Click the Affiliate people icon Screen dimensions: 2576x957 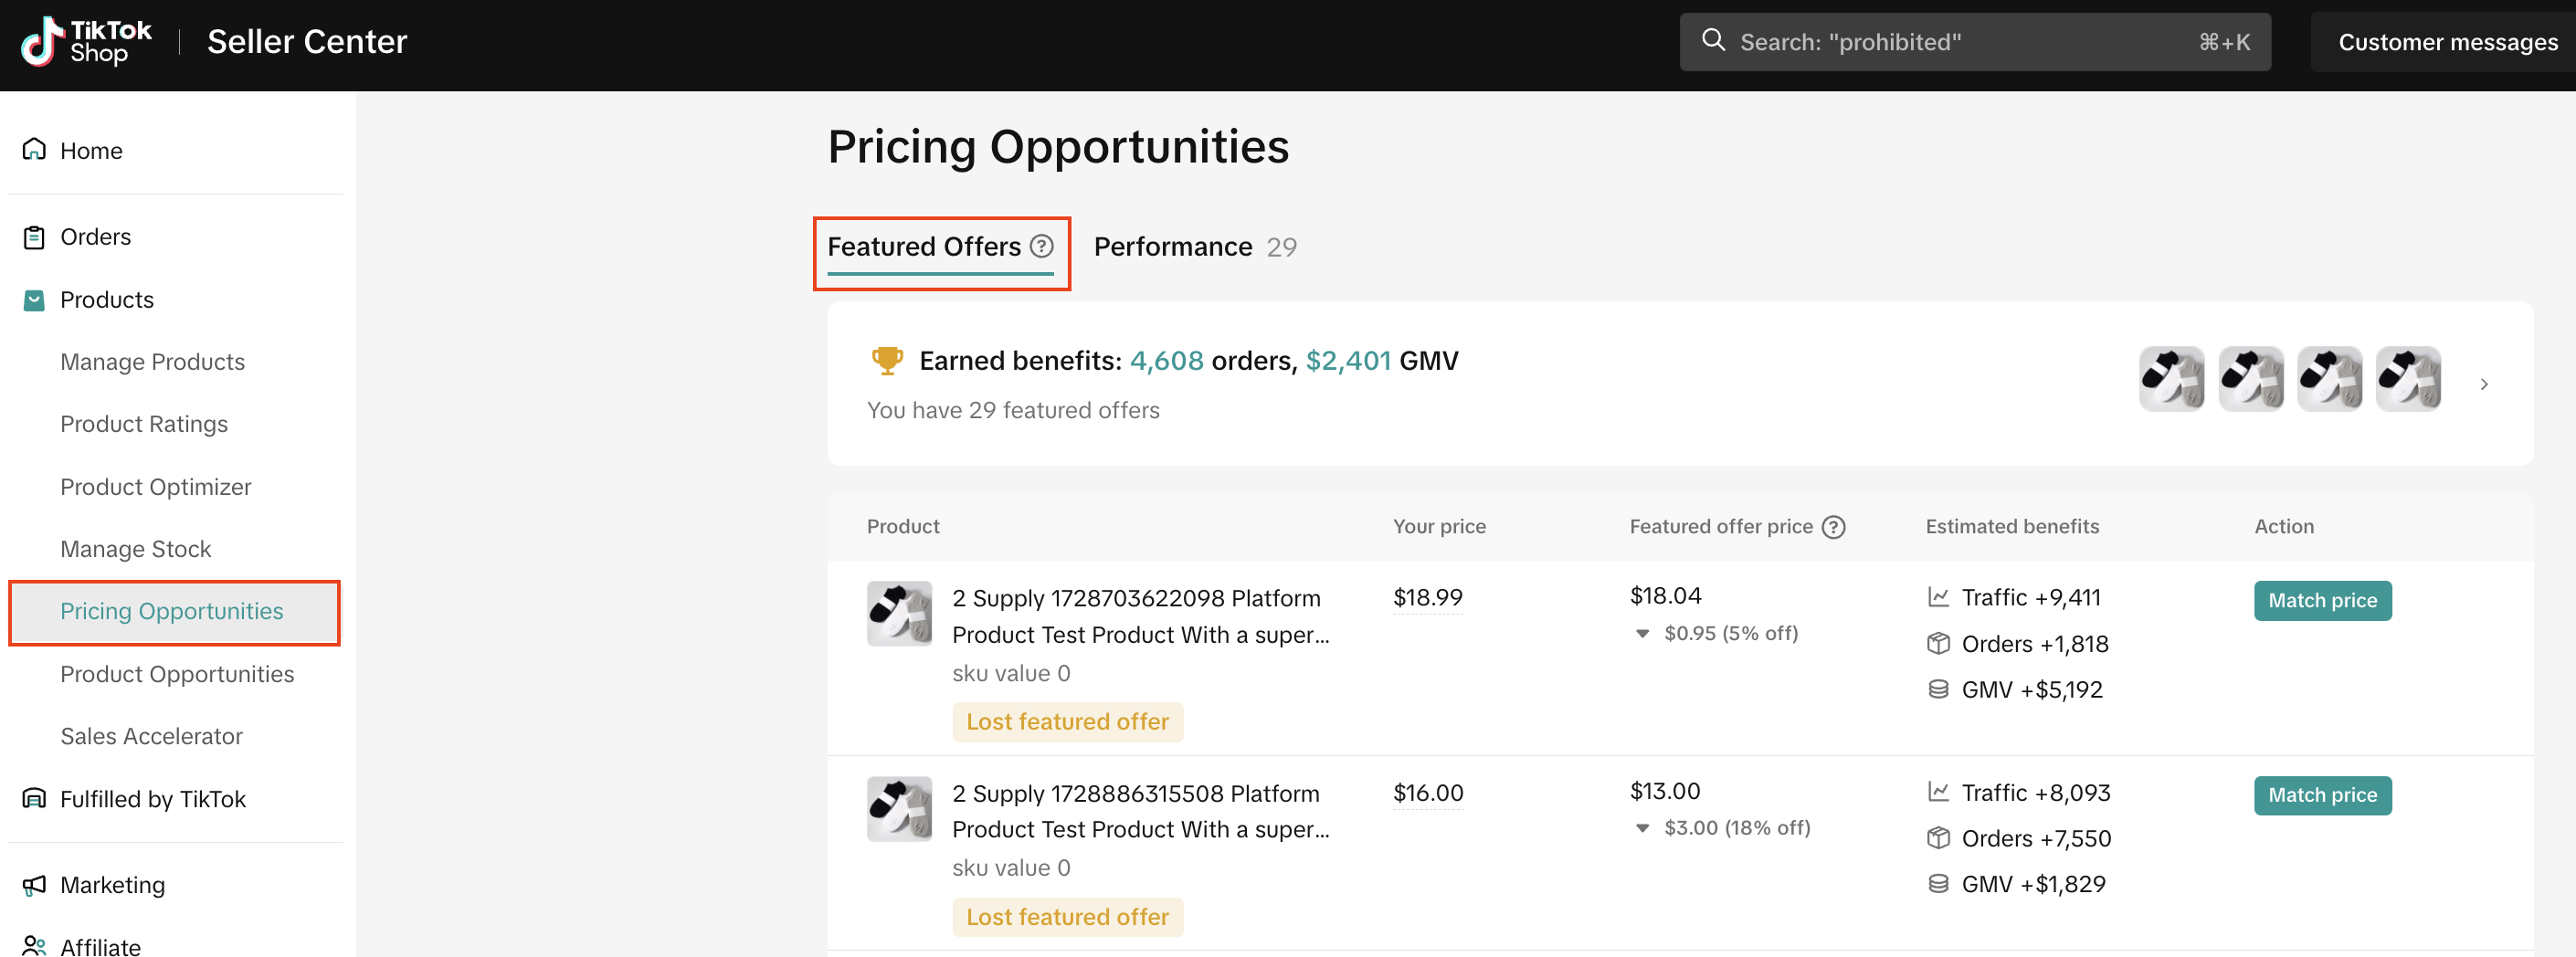click(x=34, y=945)
